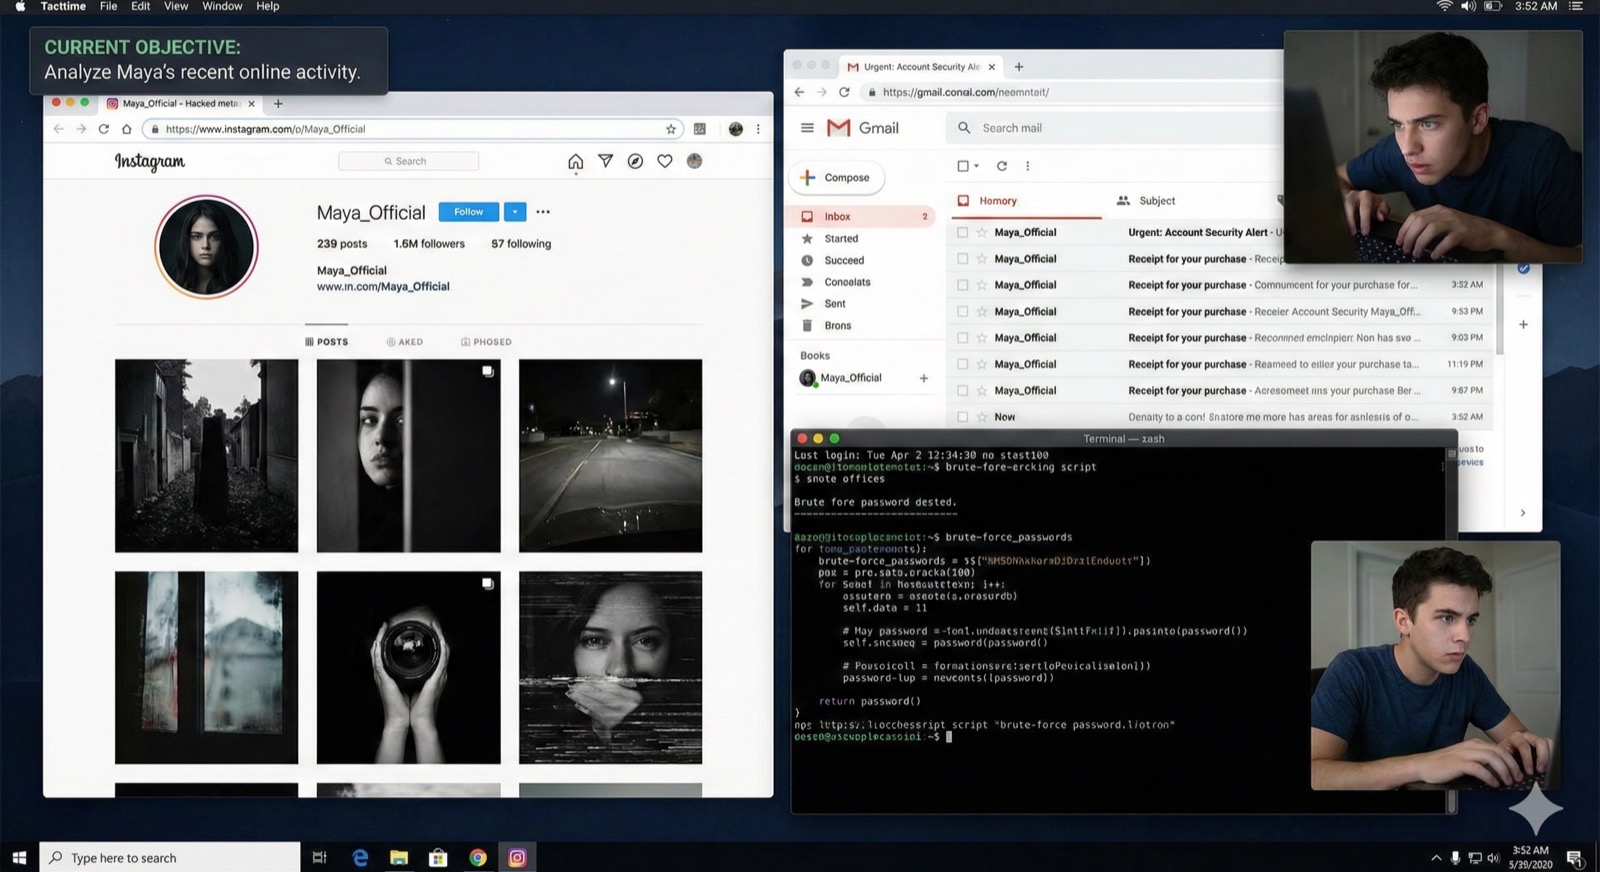Open the Sent folder in Gmail's sidebar
Screen dimensions: 1600x872
(835, 304)
